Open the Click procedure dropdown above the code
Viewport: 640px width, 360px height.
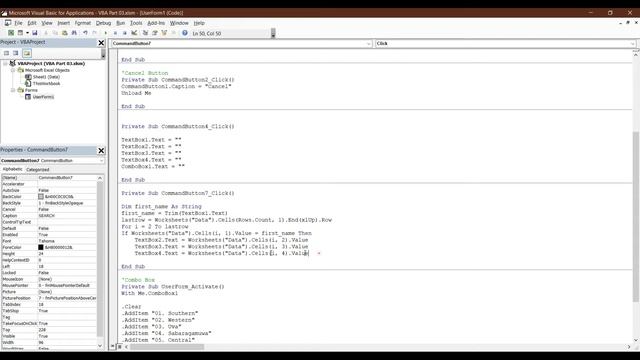[632, 44]
